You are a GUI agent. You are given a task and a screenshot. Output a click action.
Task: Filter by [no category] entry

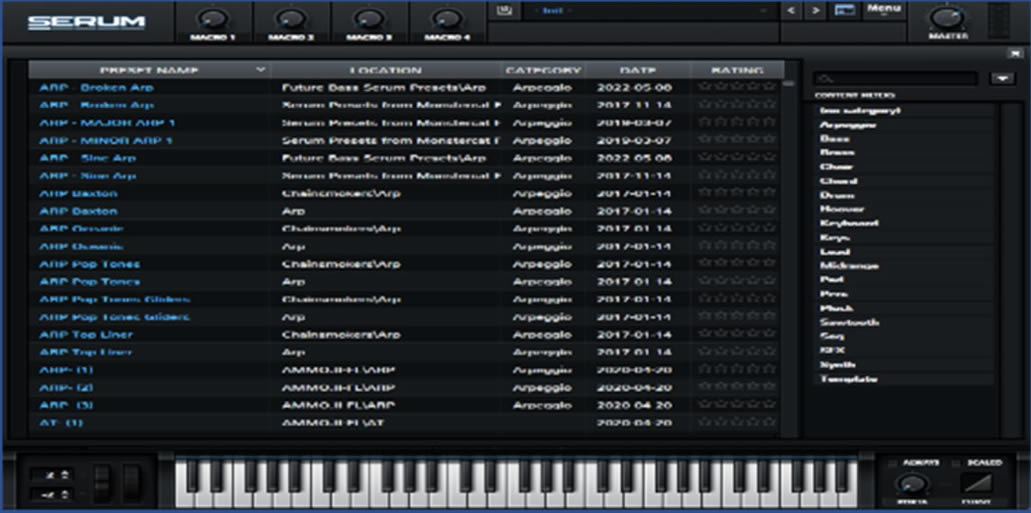(x=903, y=110)
